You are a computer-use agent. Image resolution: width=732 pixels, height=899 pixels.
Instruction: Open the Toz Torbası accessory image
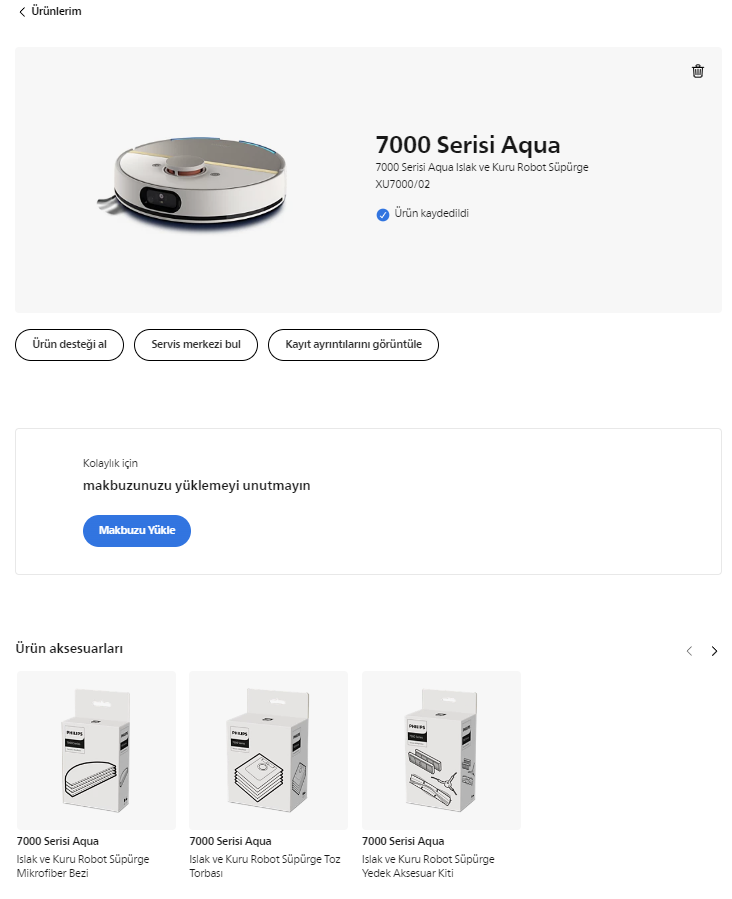[x=268, y=750]
